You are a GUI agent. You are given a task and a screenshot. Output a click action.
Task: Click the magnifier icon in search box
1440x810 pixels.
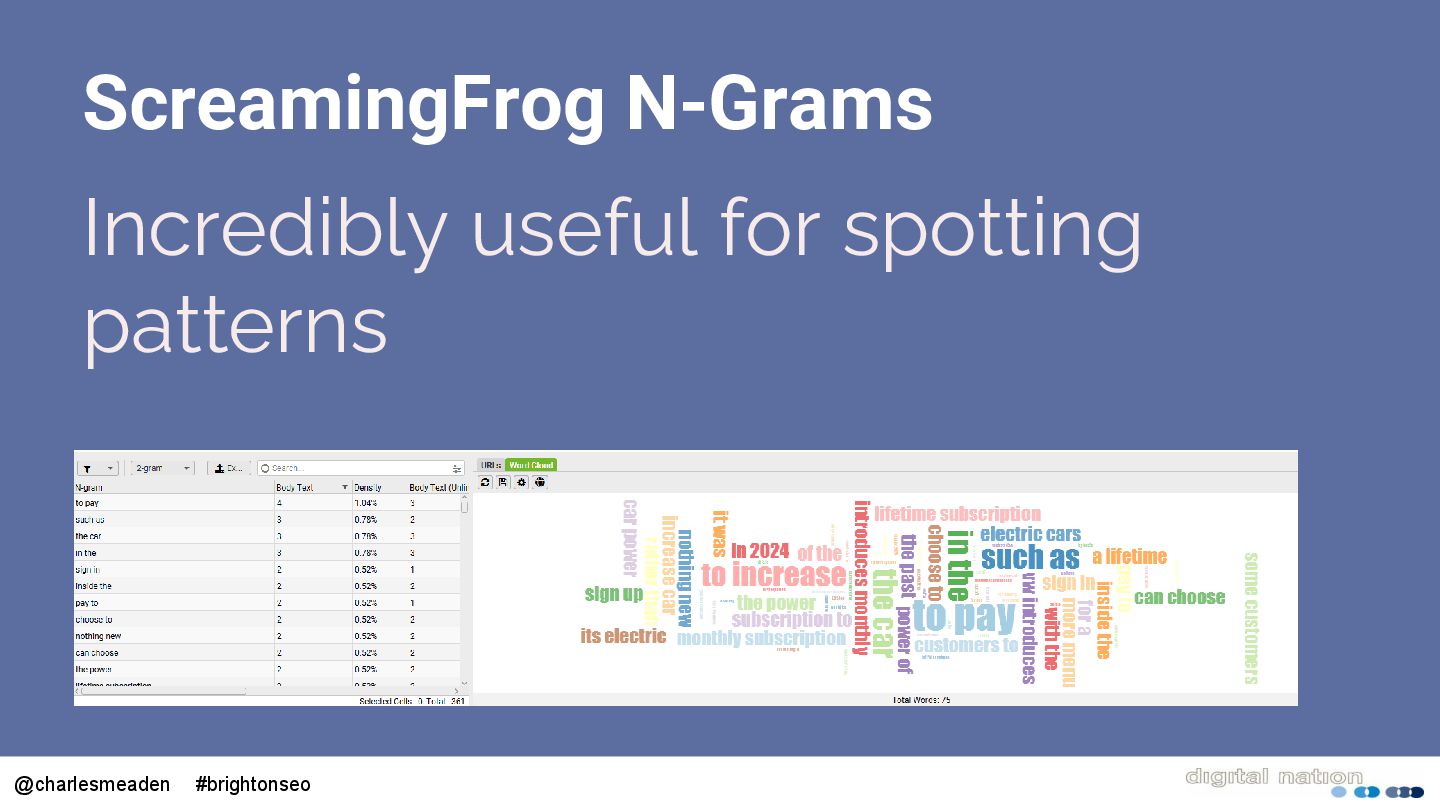(x=265, y=468)
